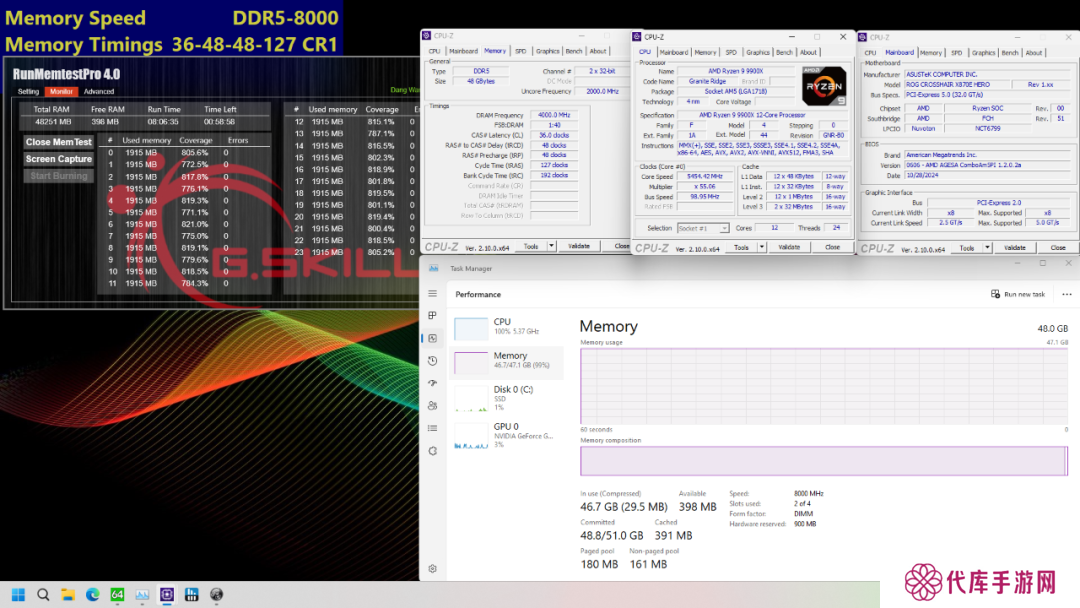Select Disk 0 (C:) in Performance list
Screen dimensions: 1080x608
(508, 398)
